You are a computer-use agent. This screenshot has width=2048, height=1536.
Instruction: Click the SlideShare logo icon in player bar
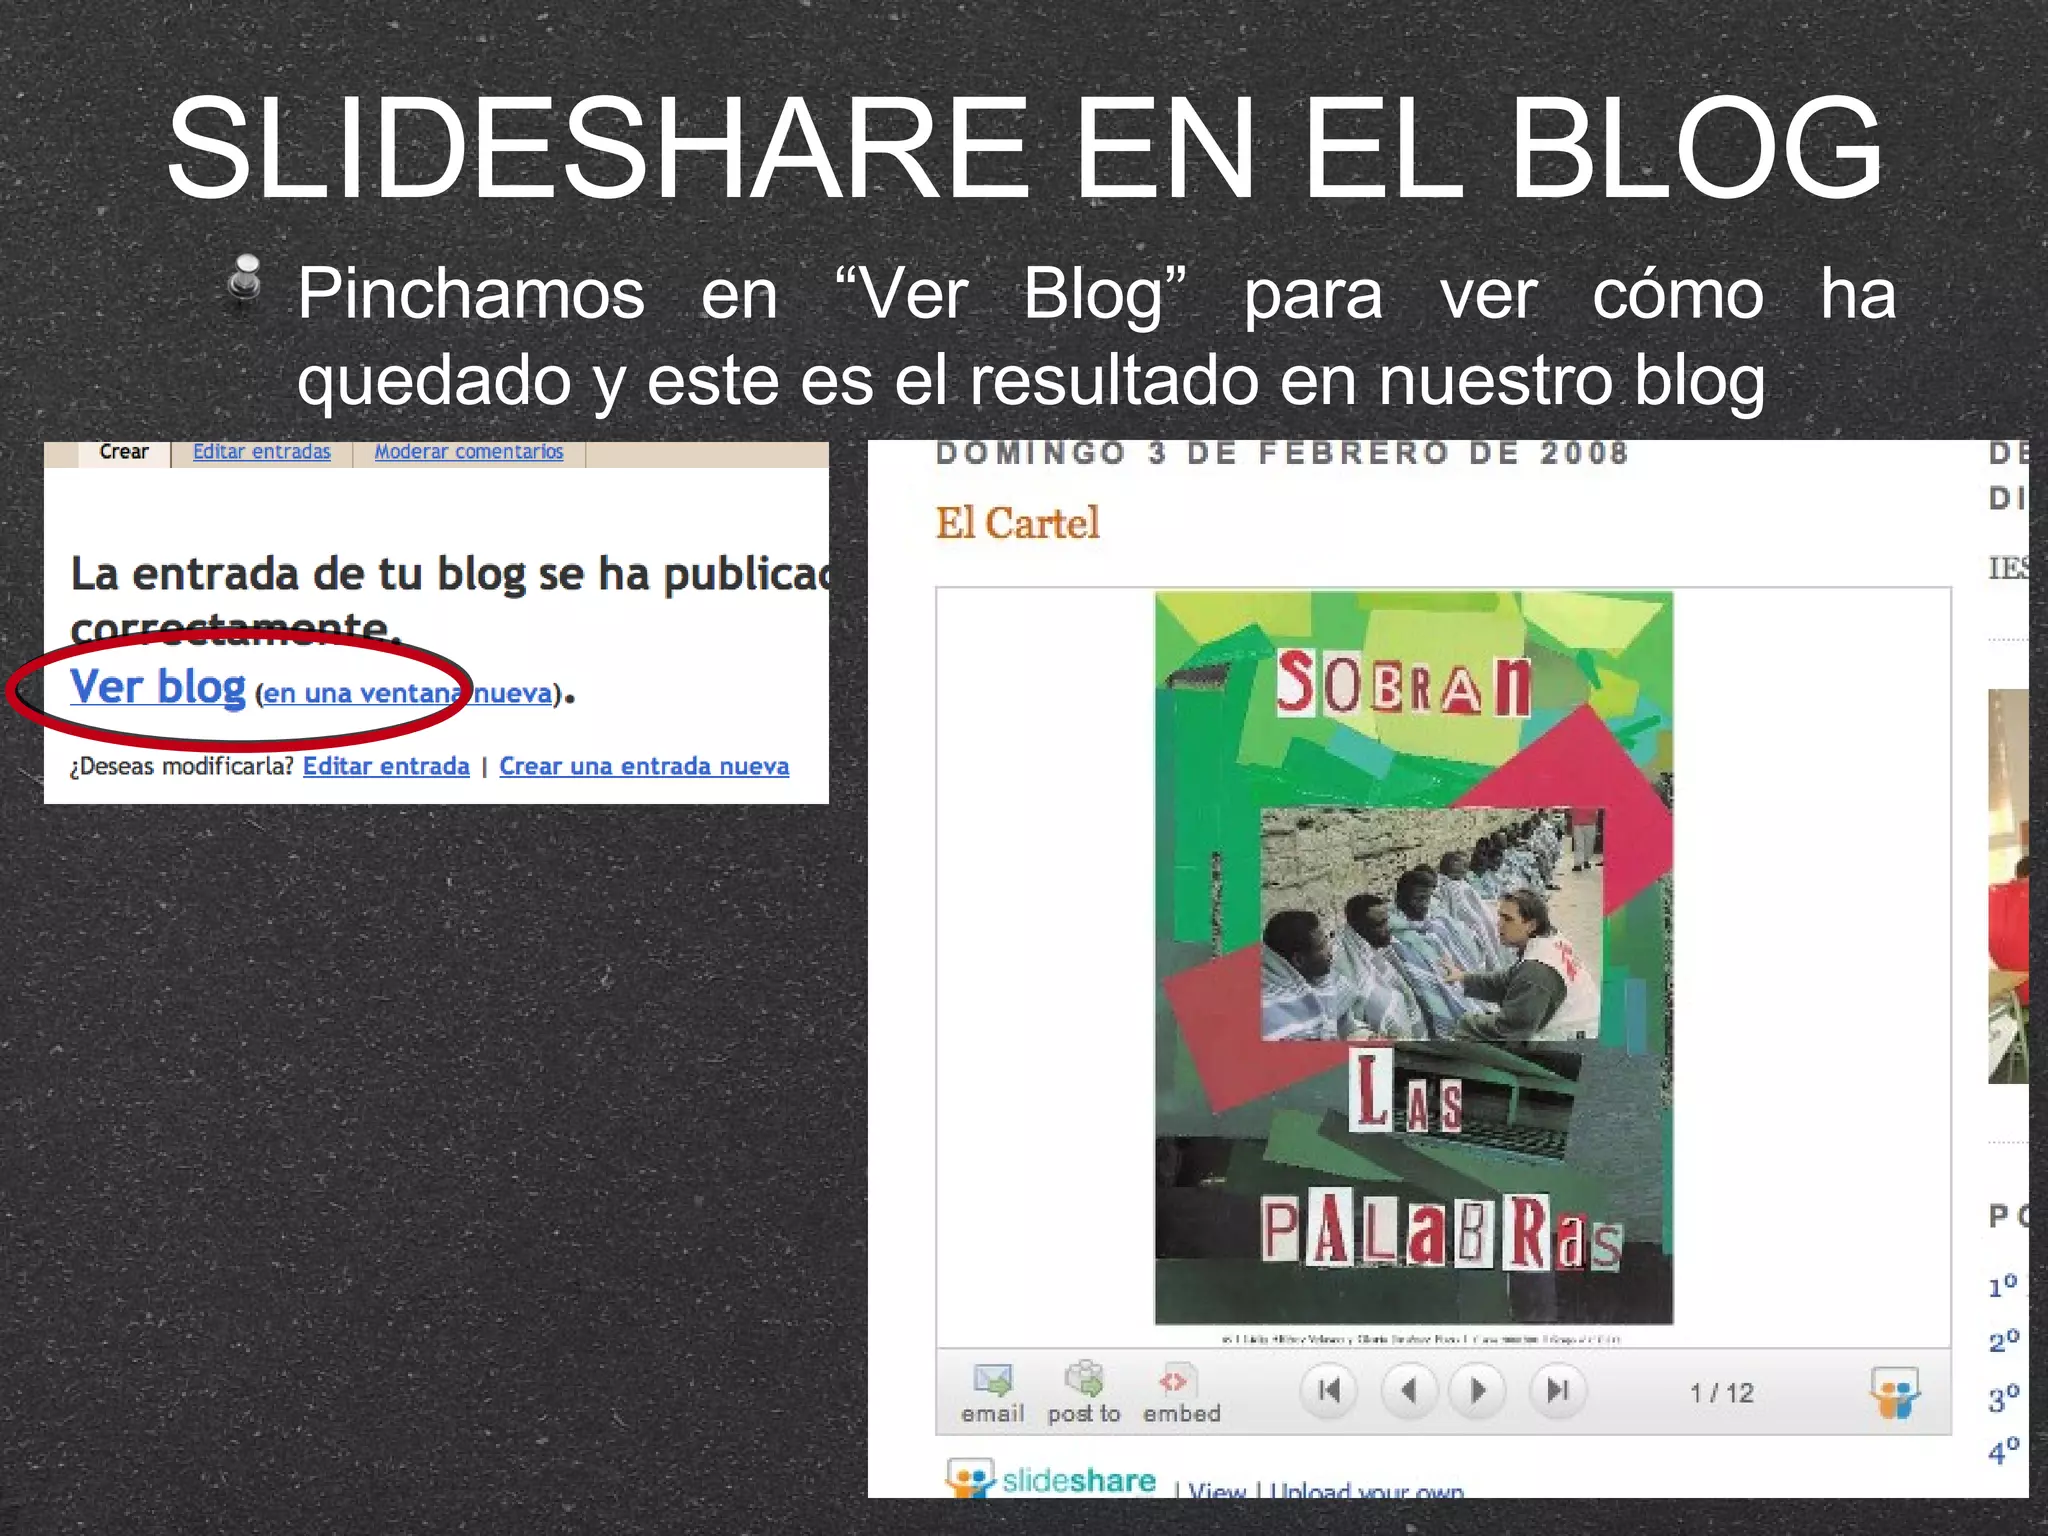tap(1894, 1393)
